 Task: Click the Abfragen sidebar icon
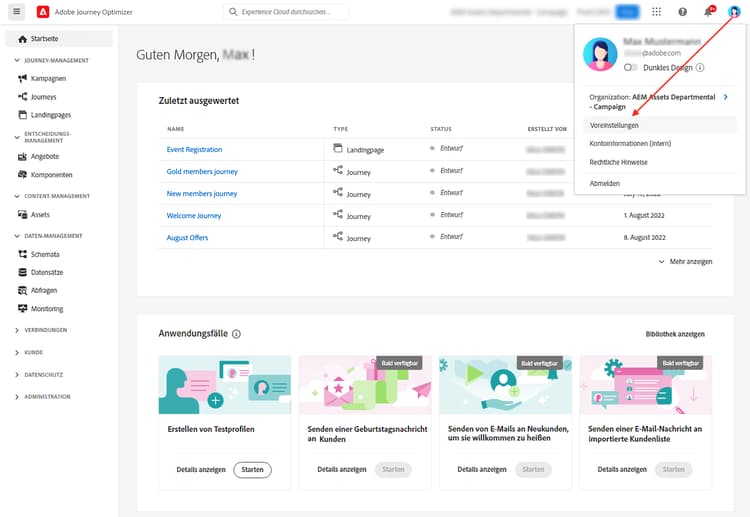click(x=22, y=290)
